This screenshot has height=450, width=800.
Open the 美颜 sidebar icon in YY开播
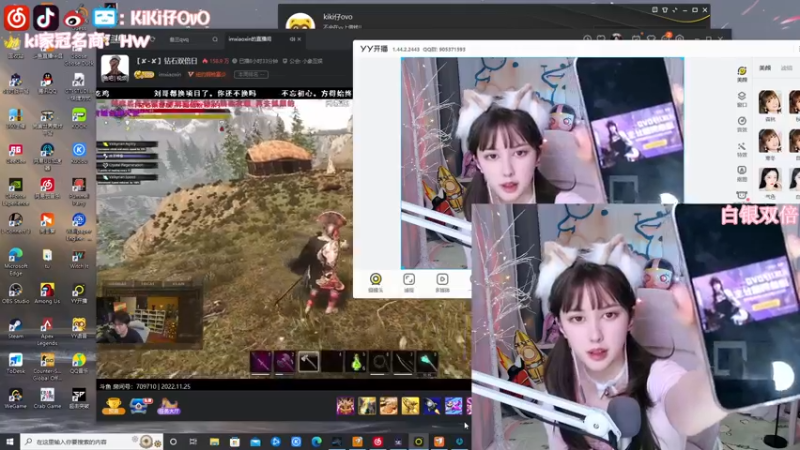tap(742, 74)
